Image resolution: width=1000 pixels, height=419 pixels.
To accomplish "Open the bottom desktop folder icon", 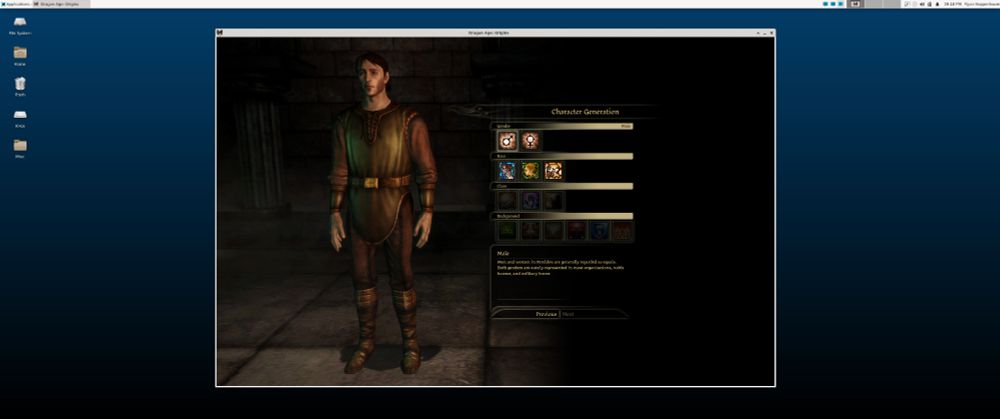I will (20, 149).
